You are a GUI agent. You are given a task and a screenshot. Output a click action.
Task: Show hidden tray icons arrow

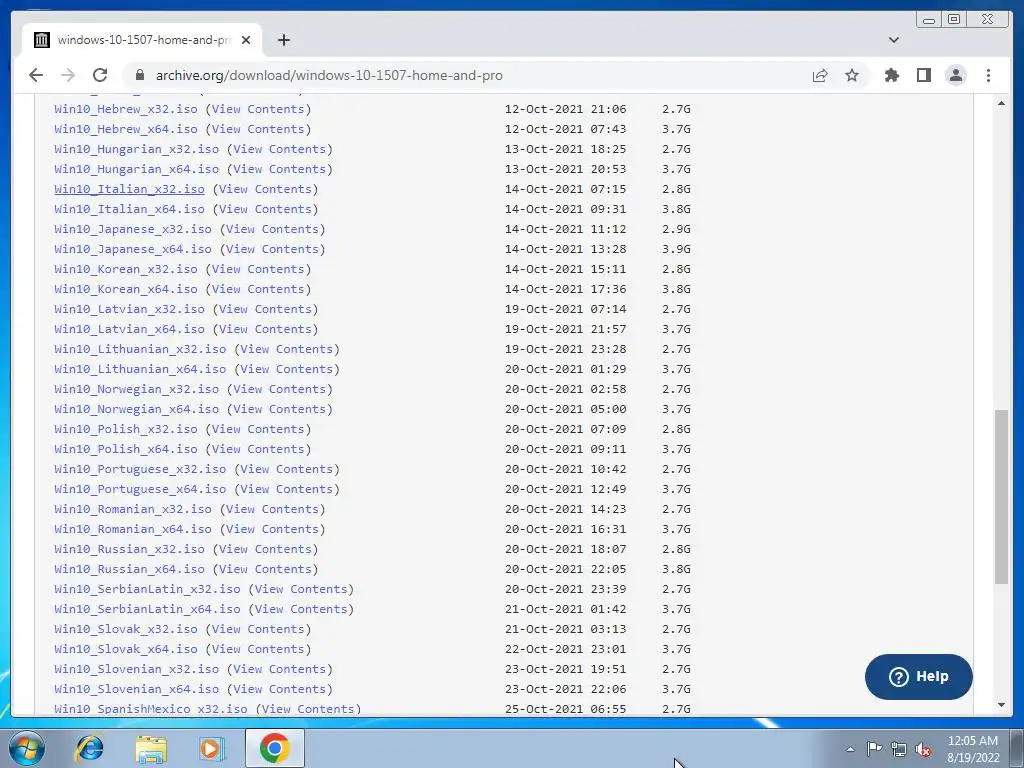point(850,749)
